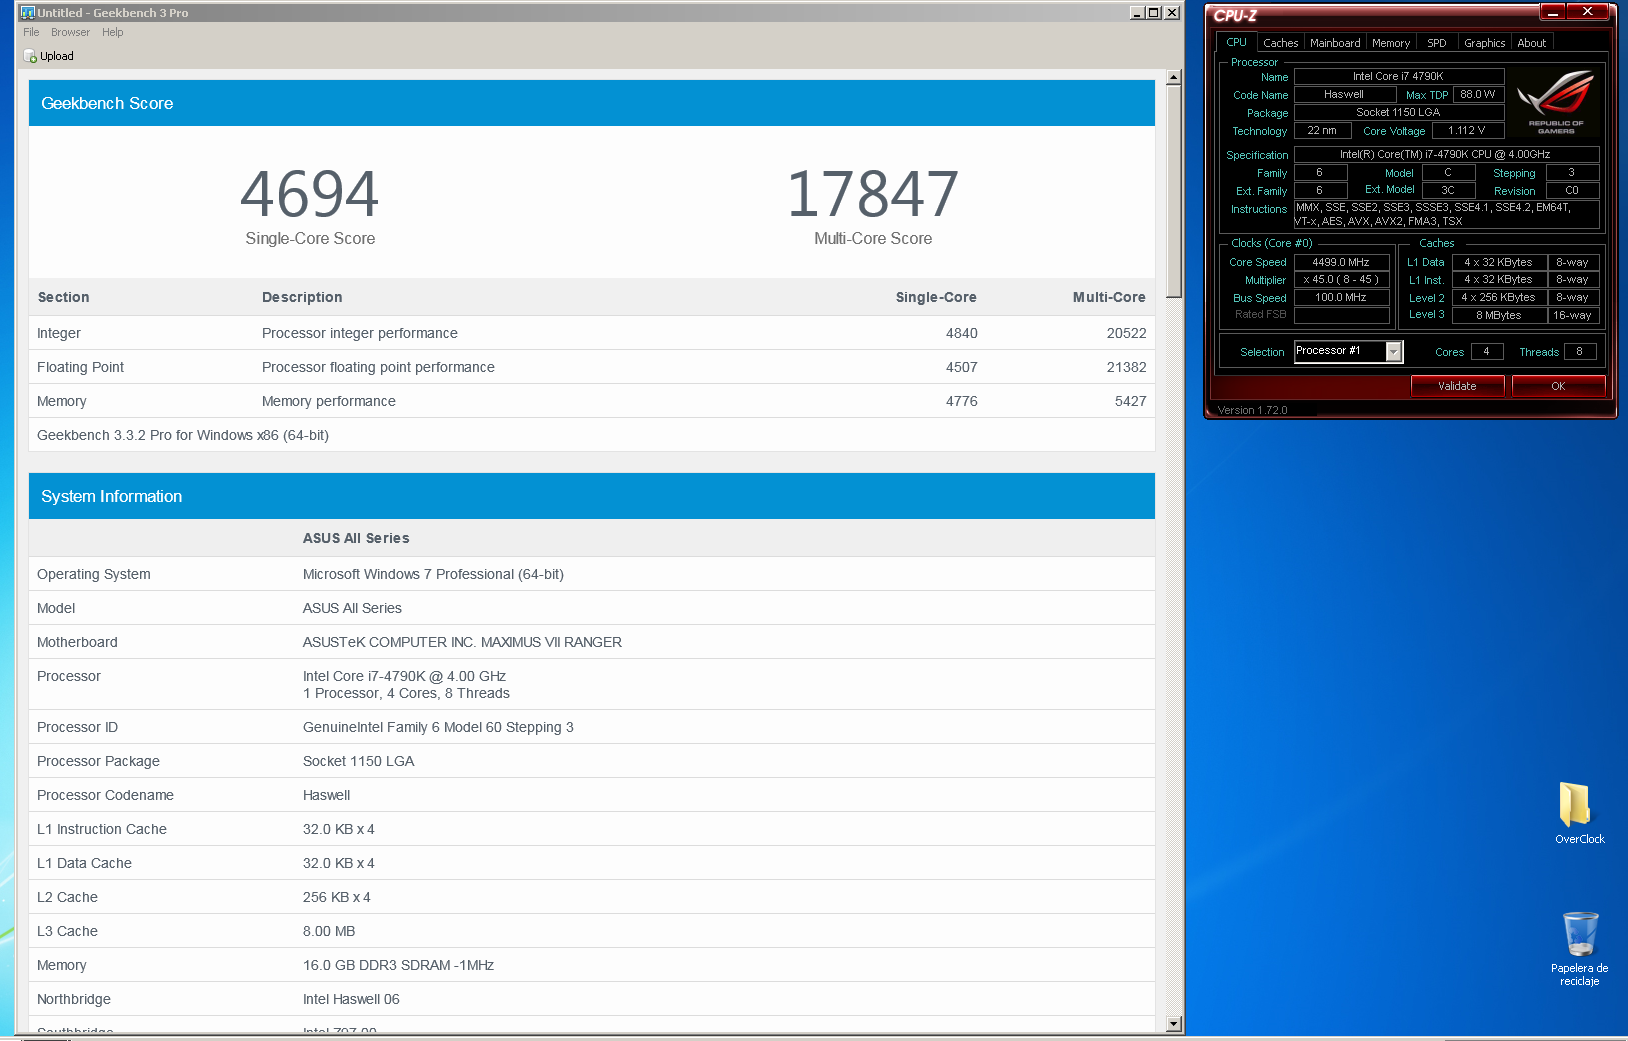Click the CPU-Z Name field Intel Core i7 4790K

coord(1399,76)
